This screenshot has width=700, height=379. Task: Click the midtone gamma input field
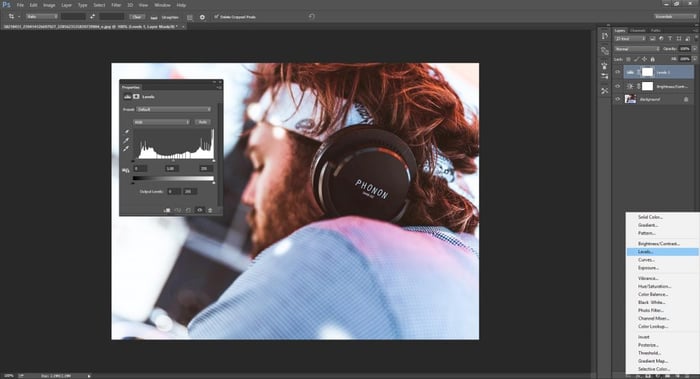pos(172,168)
